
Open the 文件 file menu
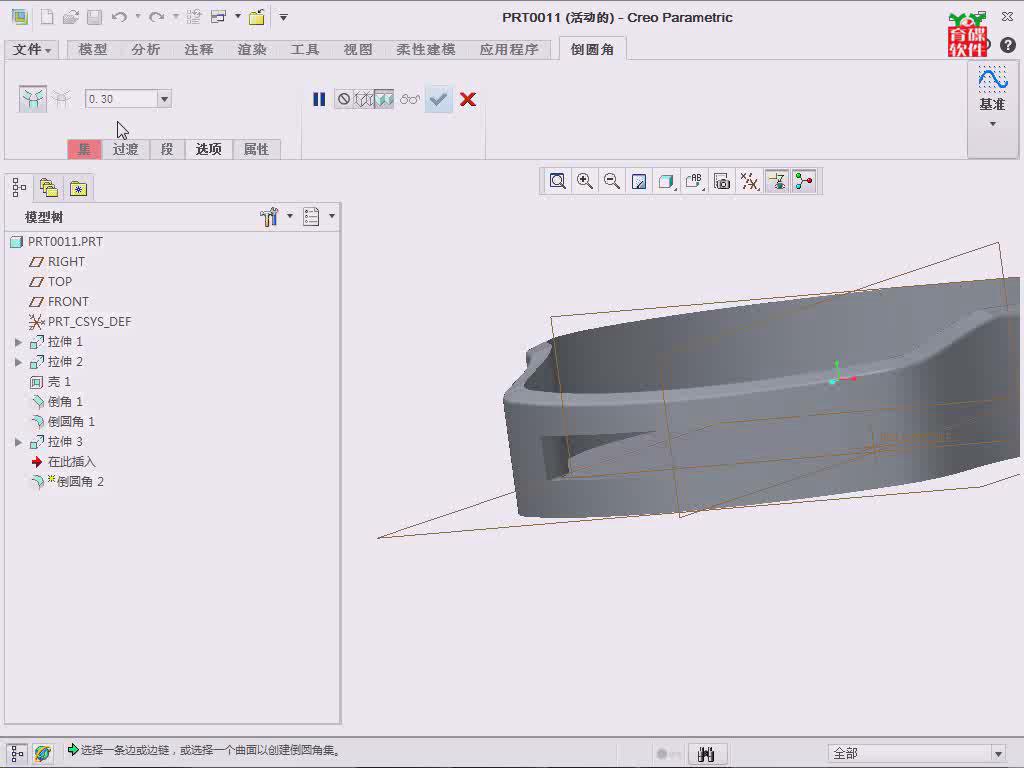pyautogui.click(x=31, y=50)
